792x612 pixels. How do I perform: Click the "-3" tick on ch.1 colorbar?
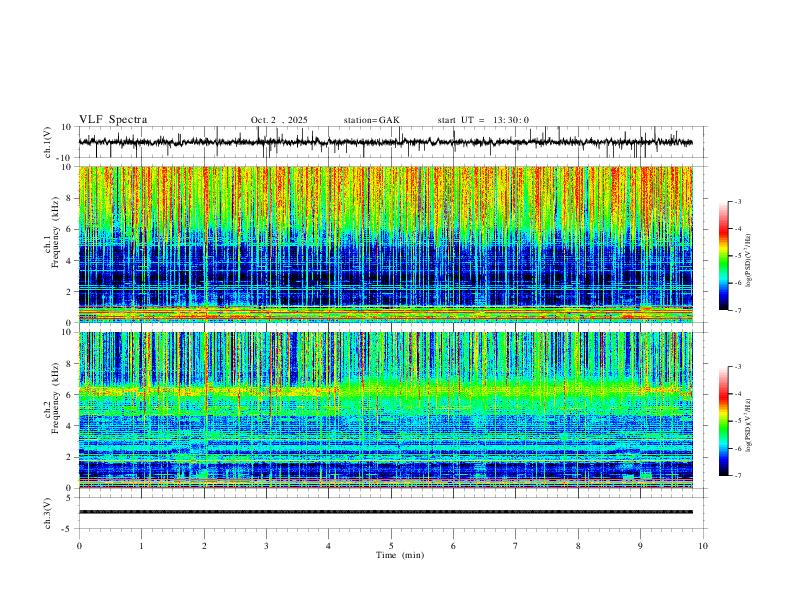(x=737, y=201)
